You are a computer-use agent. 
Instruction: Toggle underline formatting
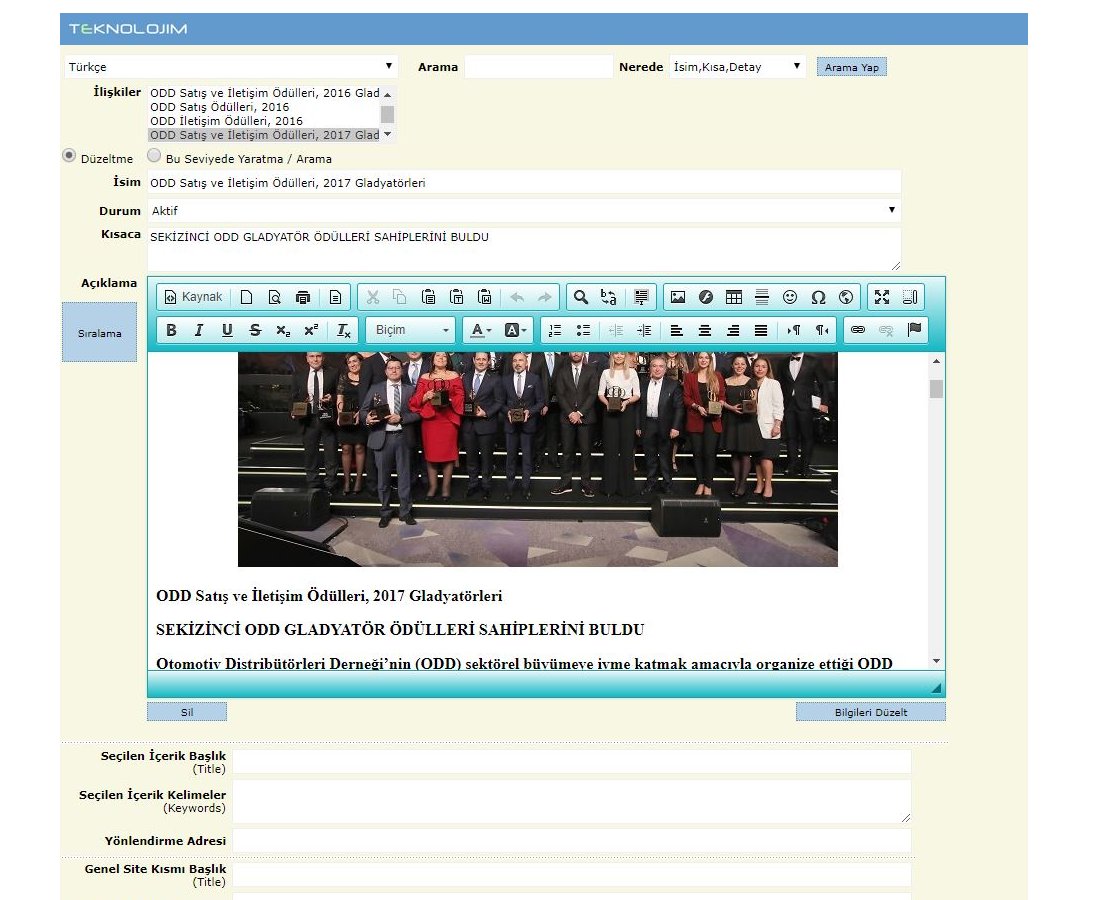click(227, 330)
